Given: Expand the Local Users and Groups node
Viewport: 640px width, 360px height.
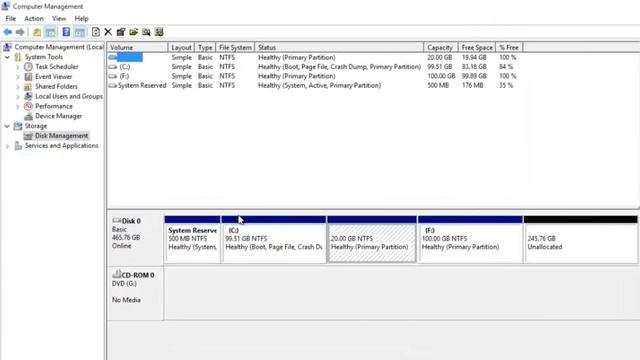Looking at the screenshot, I should tap(17, 97).
